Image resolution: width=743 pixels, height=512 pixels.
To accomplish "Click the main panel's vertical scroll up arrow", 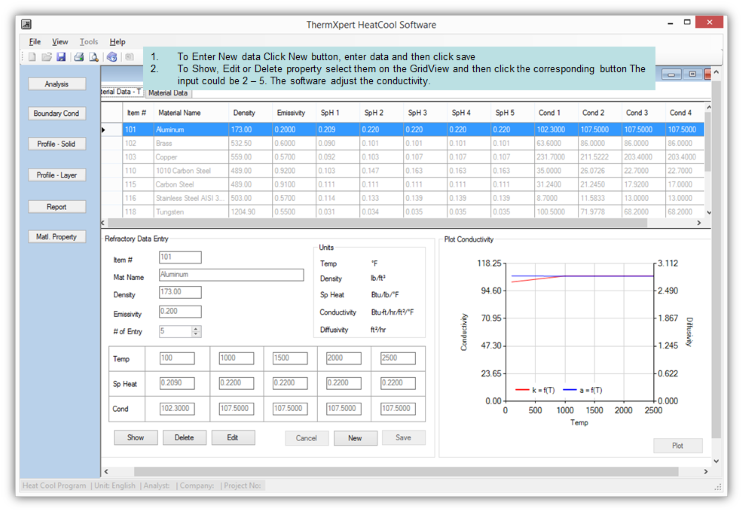I will (x=716, y=72).
